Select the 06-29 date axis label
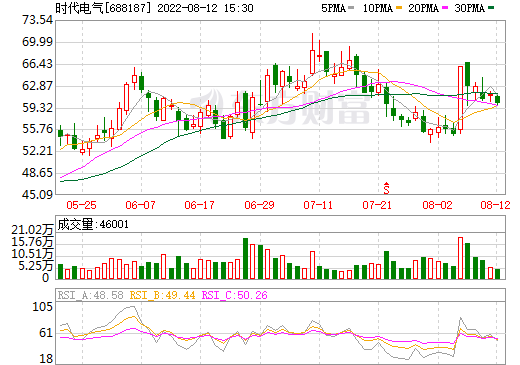The width and height of the screenshot is (520, 365). tap(259, 205)
